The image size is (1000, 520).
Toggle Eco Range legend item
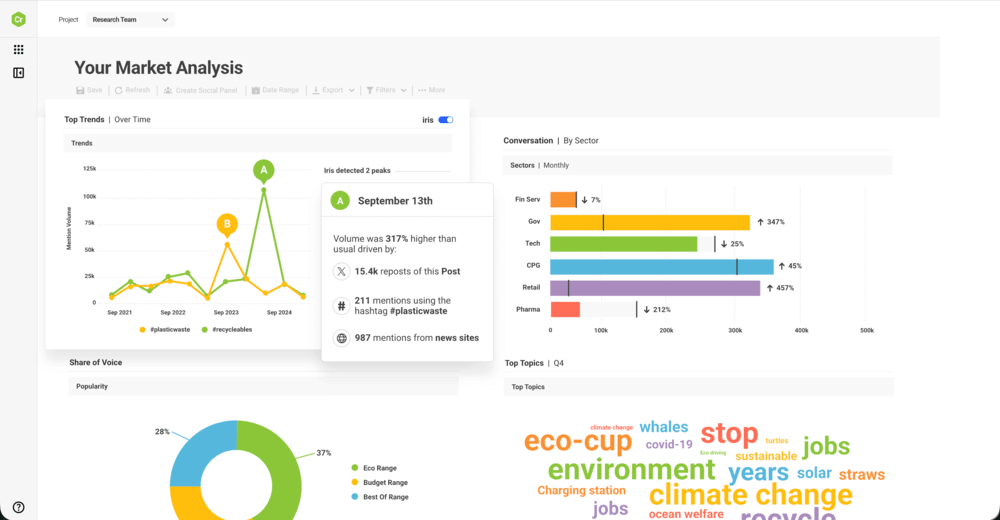[374, 468]
